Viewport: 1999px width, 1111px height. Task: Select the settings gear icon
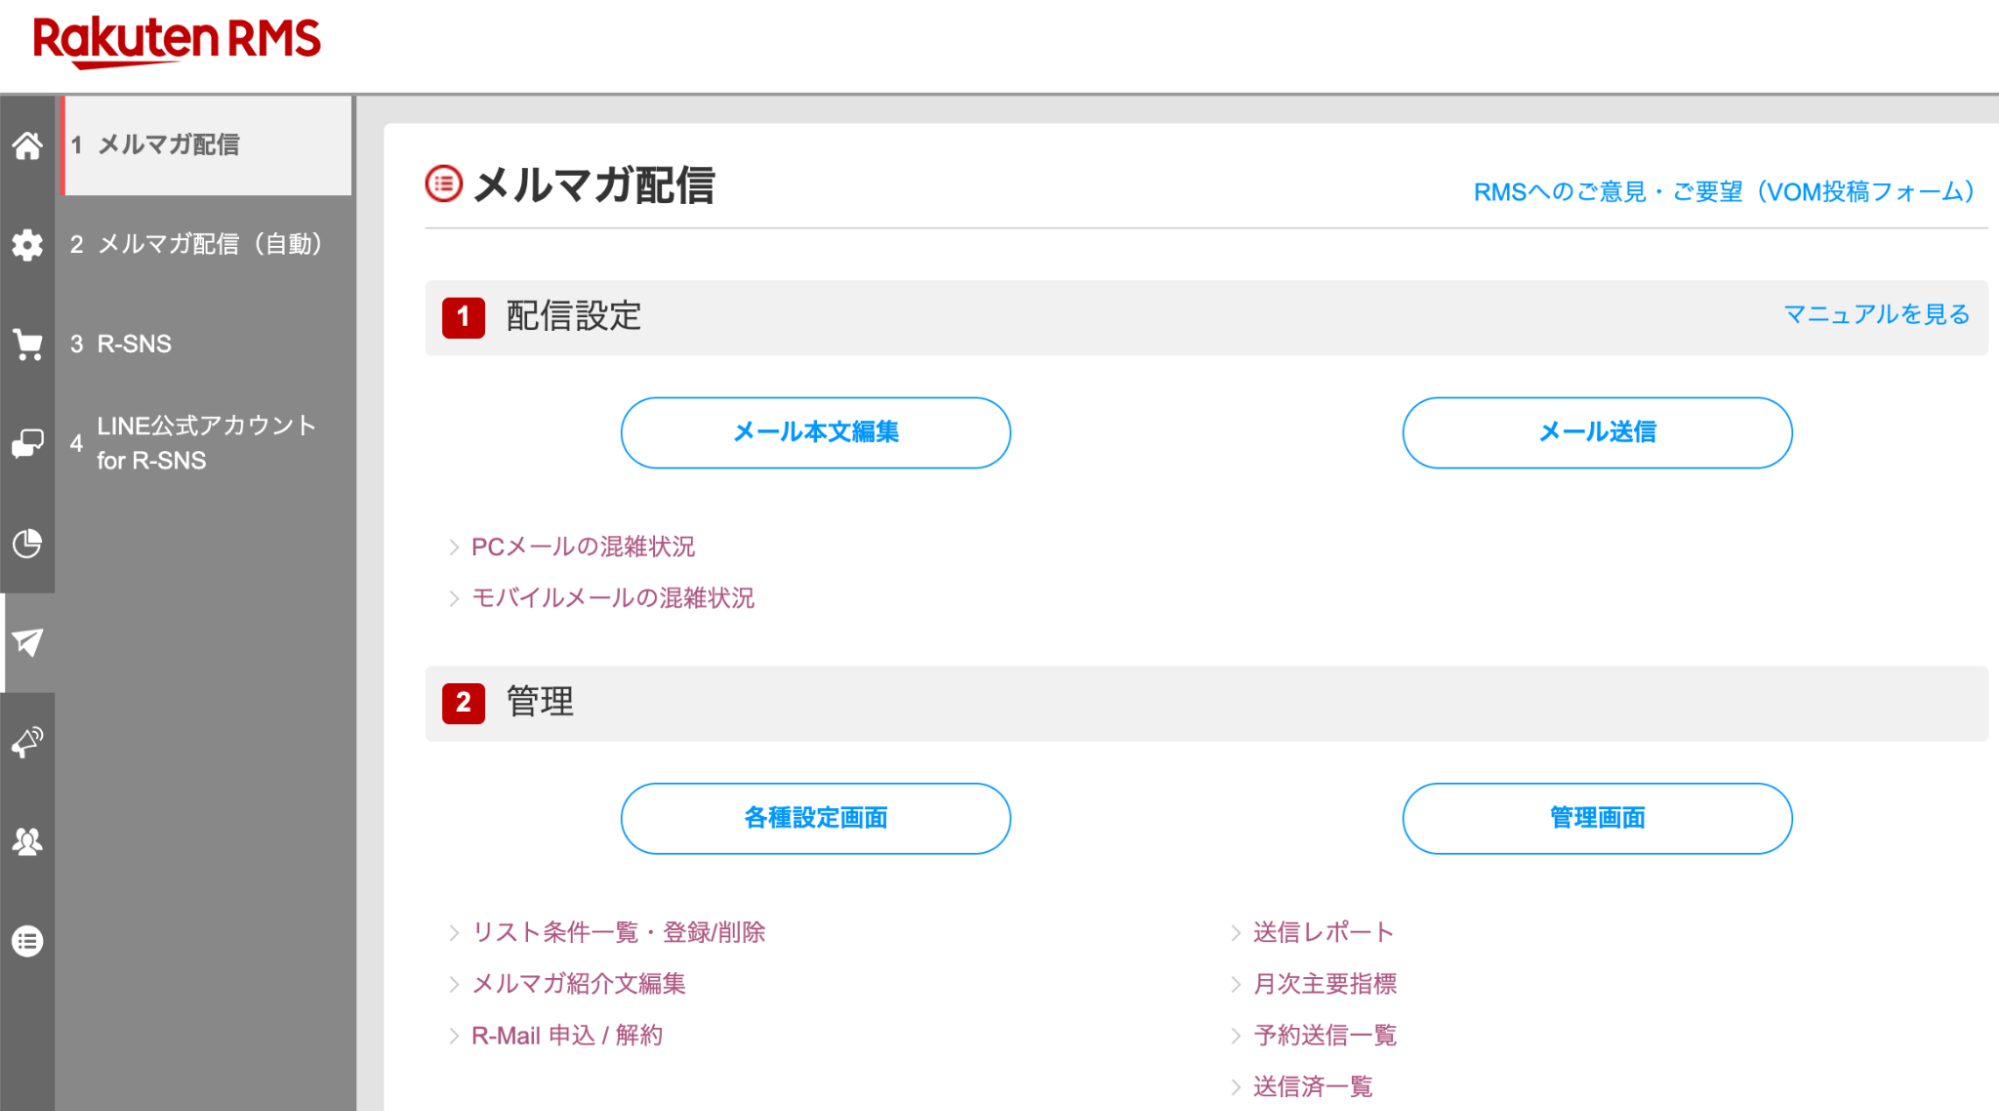pos(27,245)
